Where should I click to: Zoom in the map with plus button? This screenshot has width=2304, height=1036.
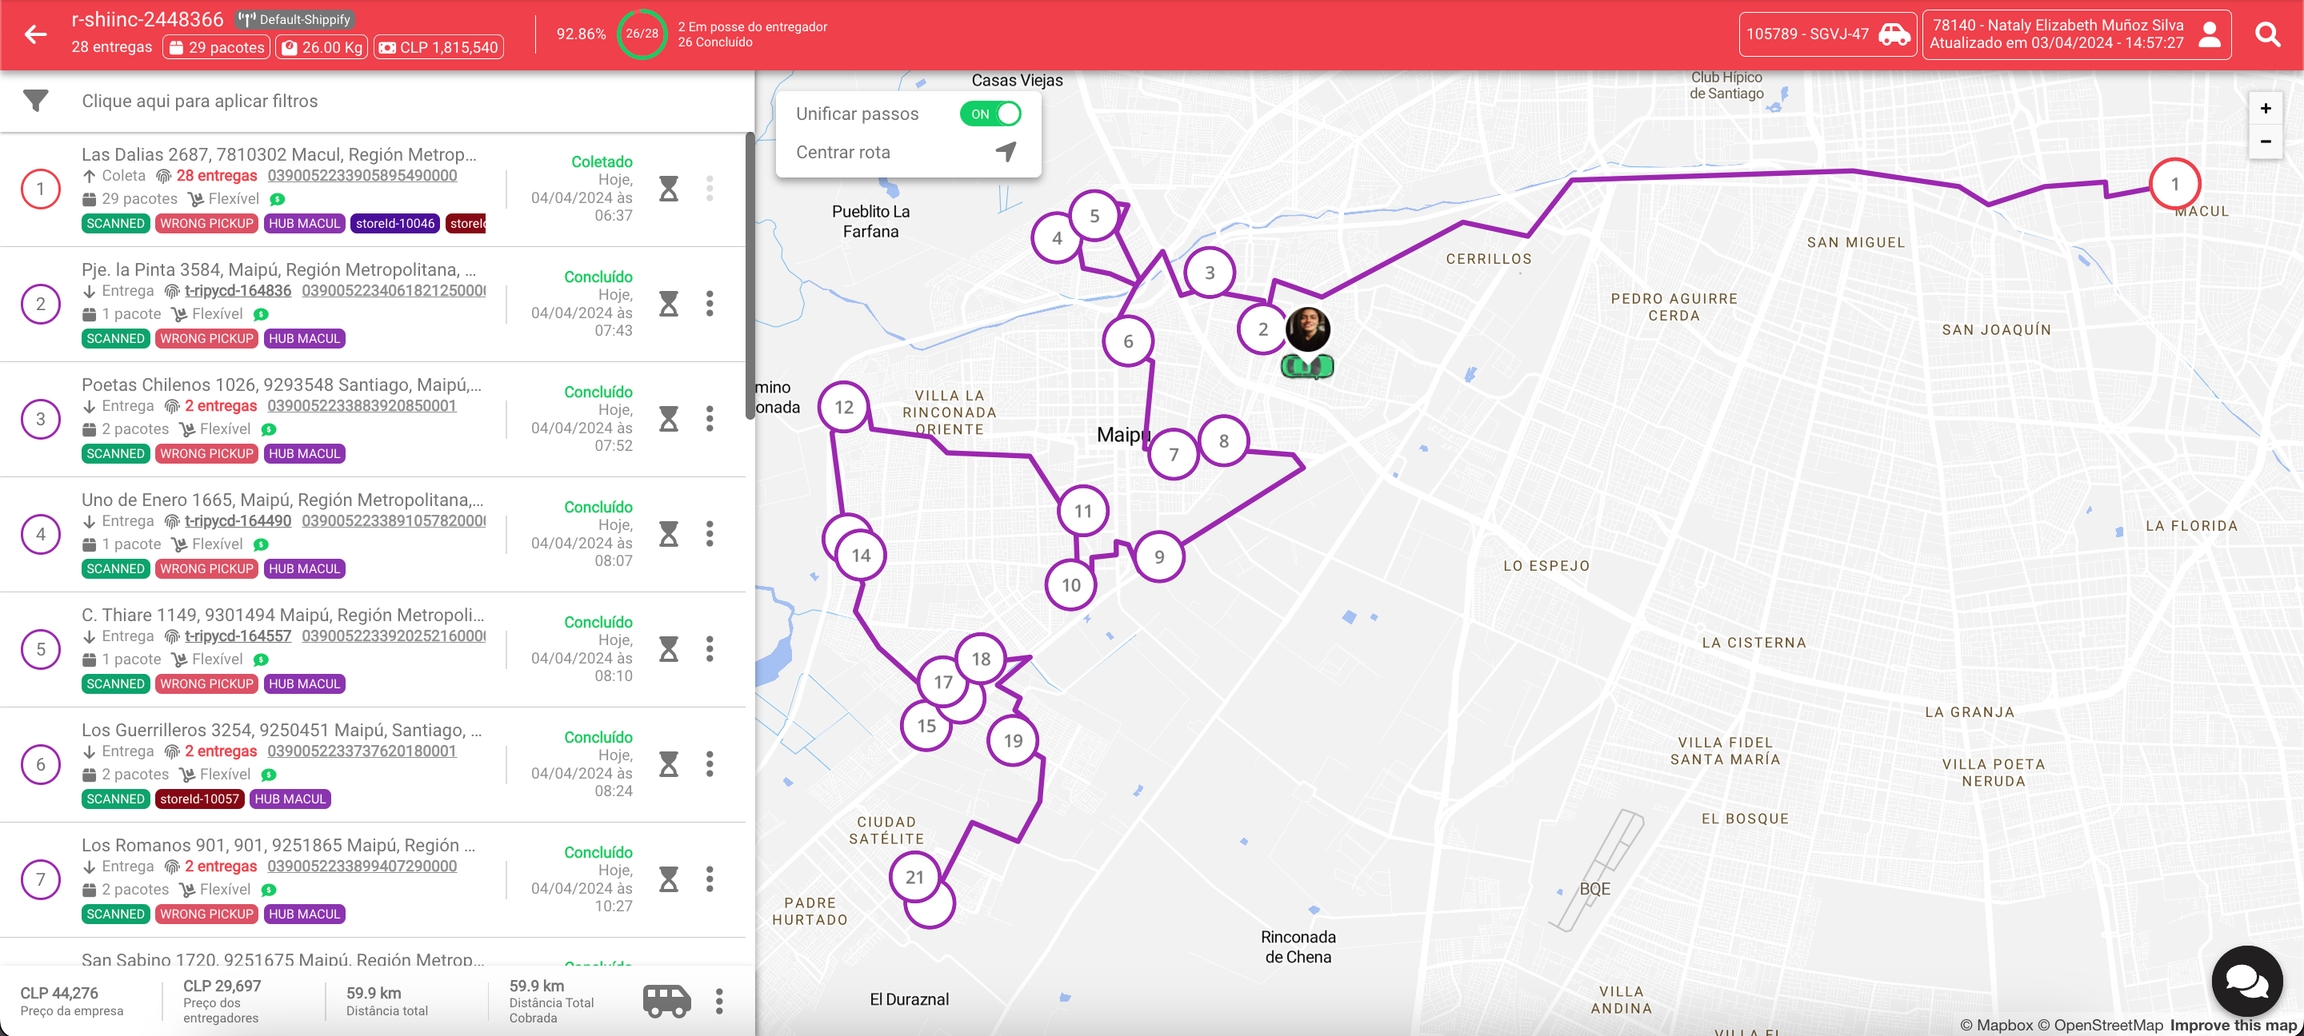coord(2265,108)
